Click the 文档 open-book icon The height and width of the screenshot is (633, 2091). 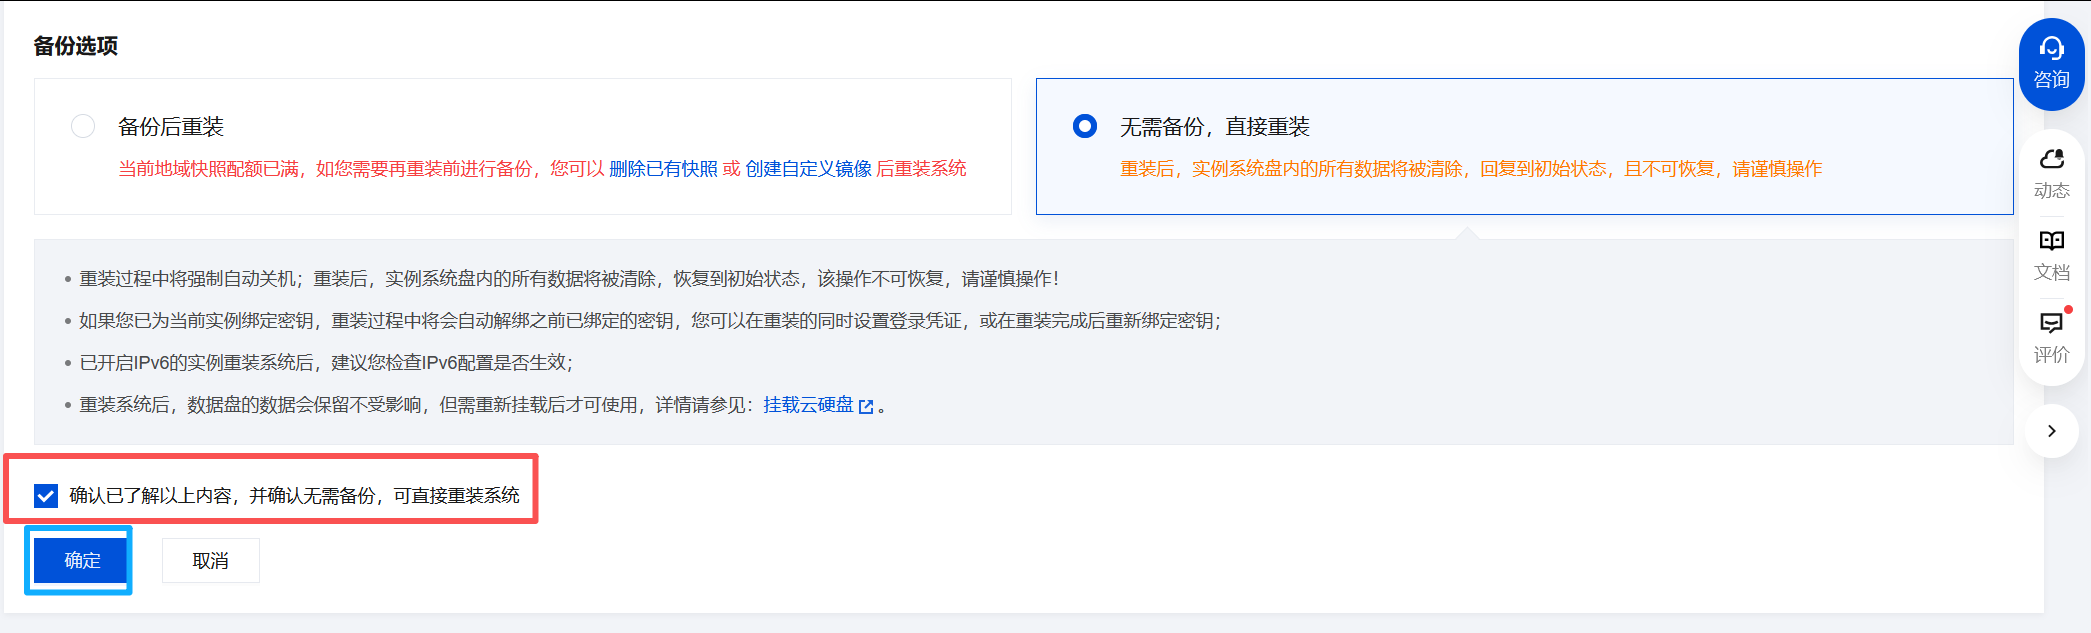click(2051, 241)
